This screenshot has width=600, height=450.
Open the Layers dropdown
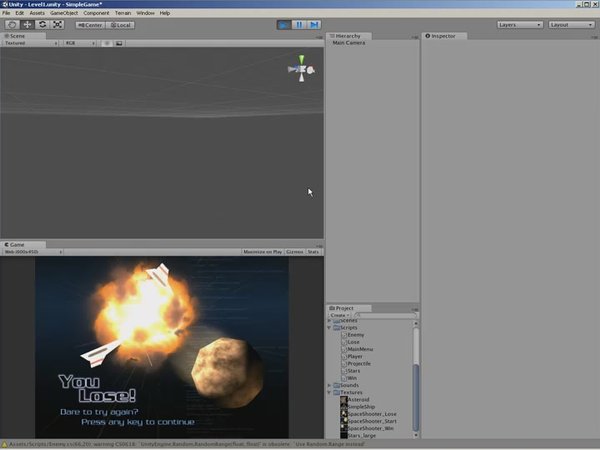519,24
